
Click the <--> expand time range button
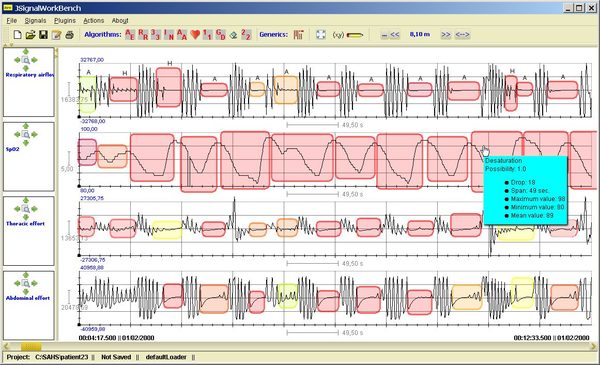(462, 35)
